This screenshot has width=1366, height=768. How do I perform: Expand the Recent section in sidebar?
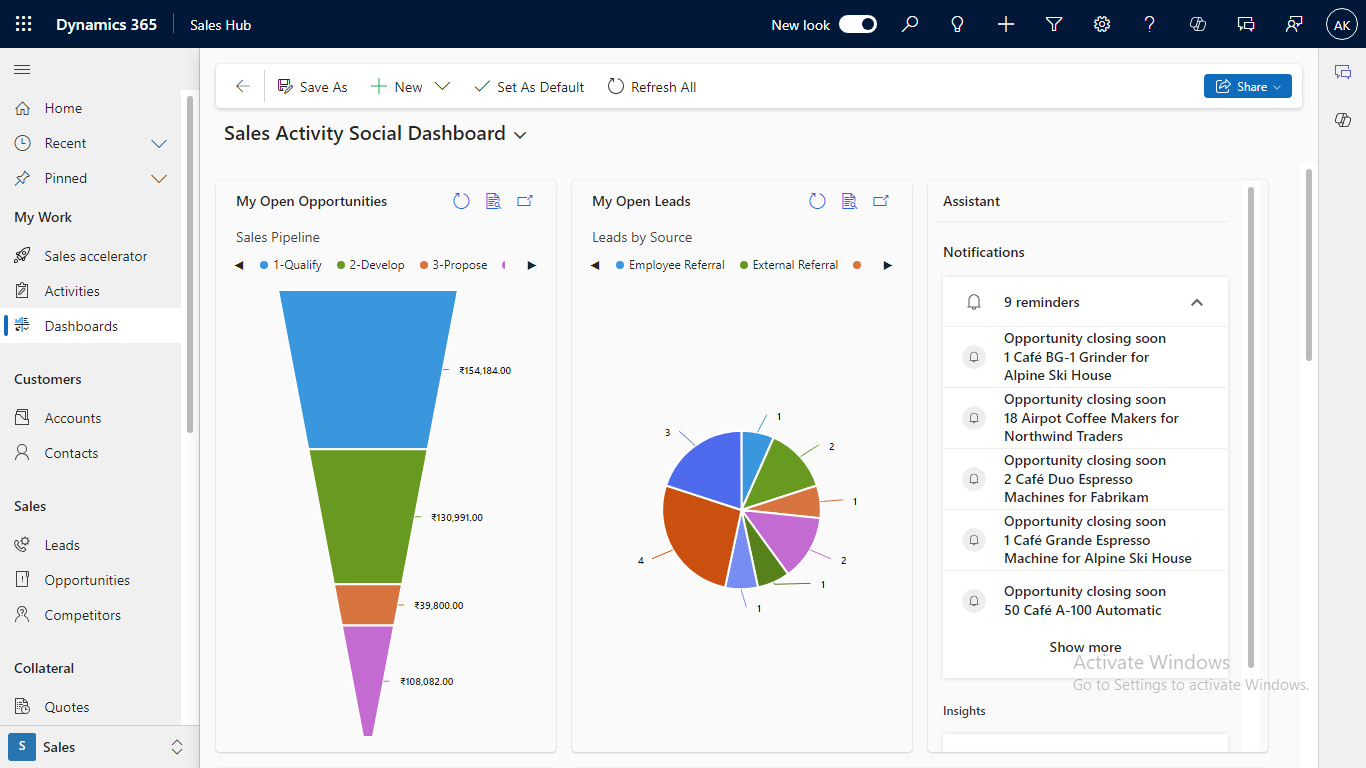pyautogui.click(x=159, y=143)
